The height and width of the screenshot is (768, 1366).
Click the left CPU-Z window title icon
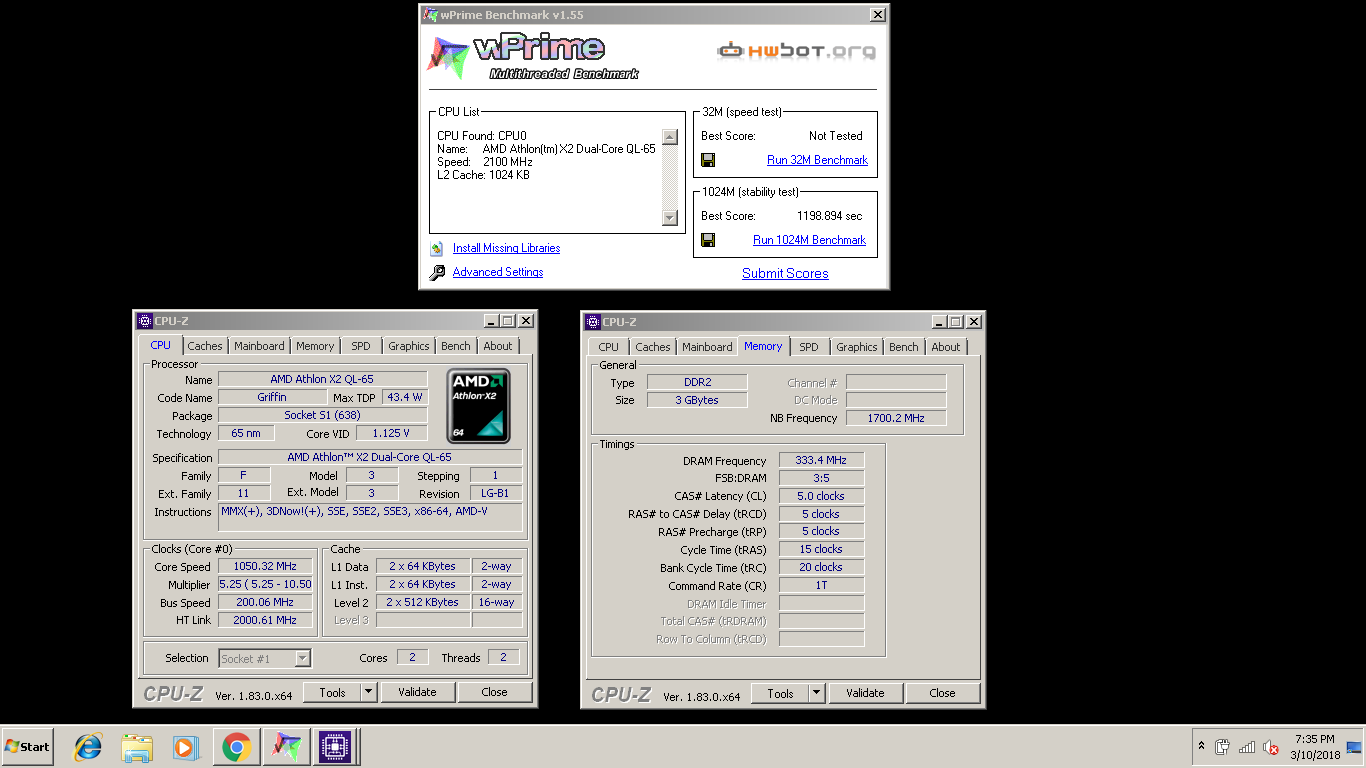145,321
